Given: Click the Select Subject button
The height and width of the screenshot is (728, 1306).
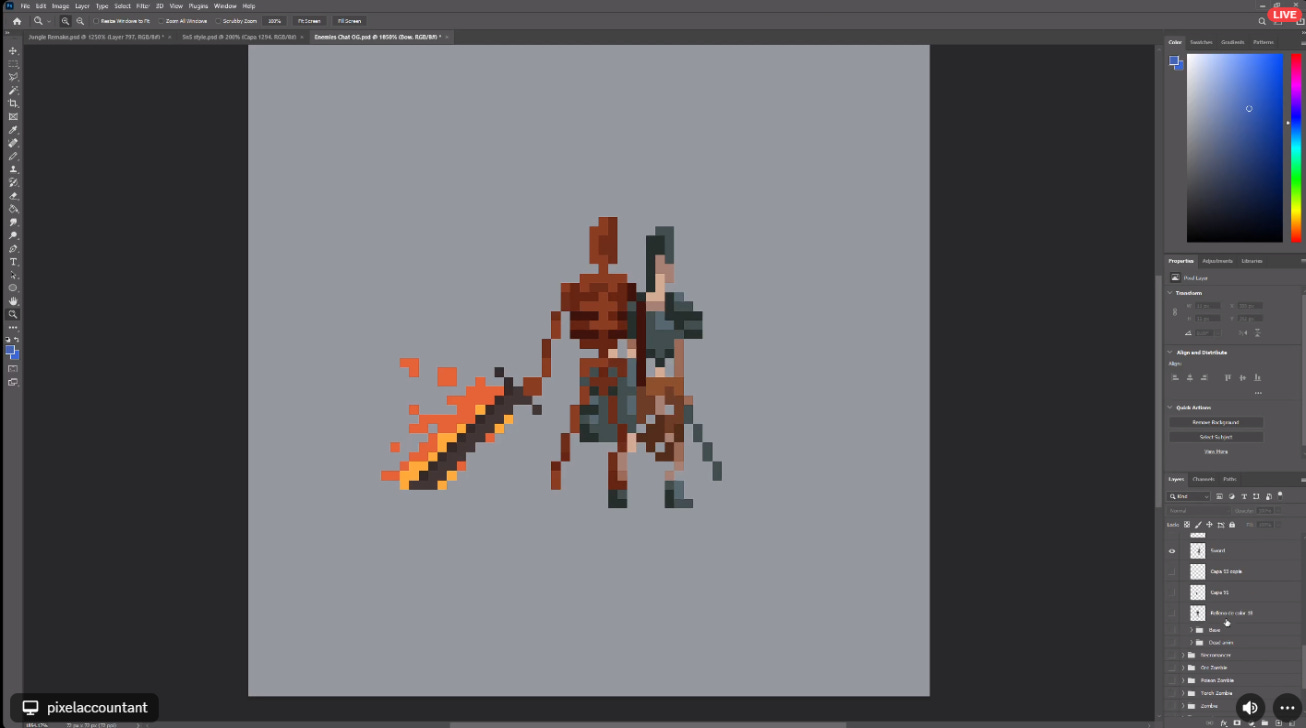Looking at the screenshot, I should pos(1216,437).
